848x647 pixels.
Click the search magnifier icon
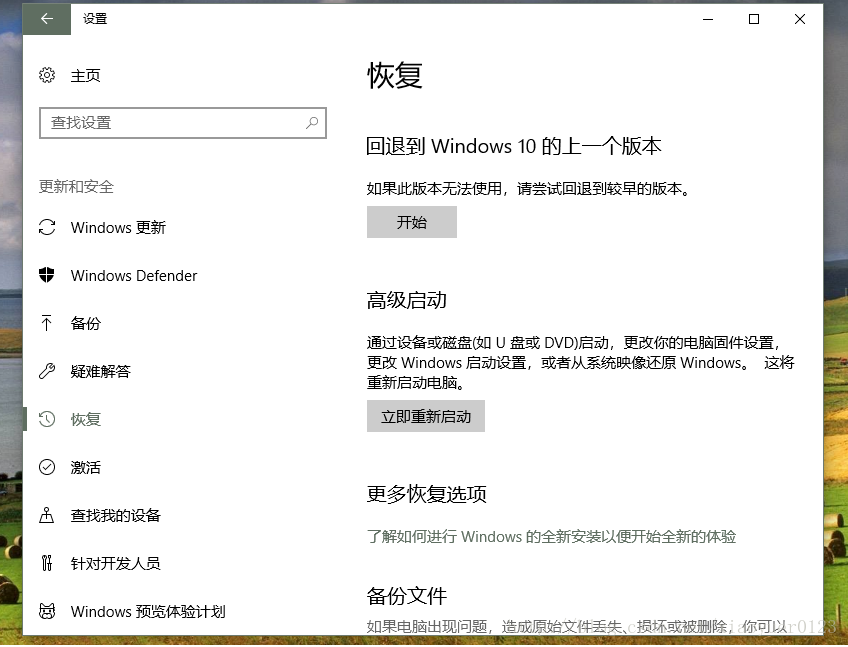[312, 123]
